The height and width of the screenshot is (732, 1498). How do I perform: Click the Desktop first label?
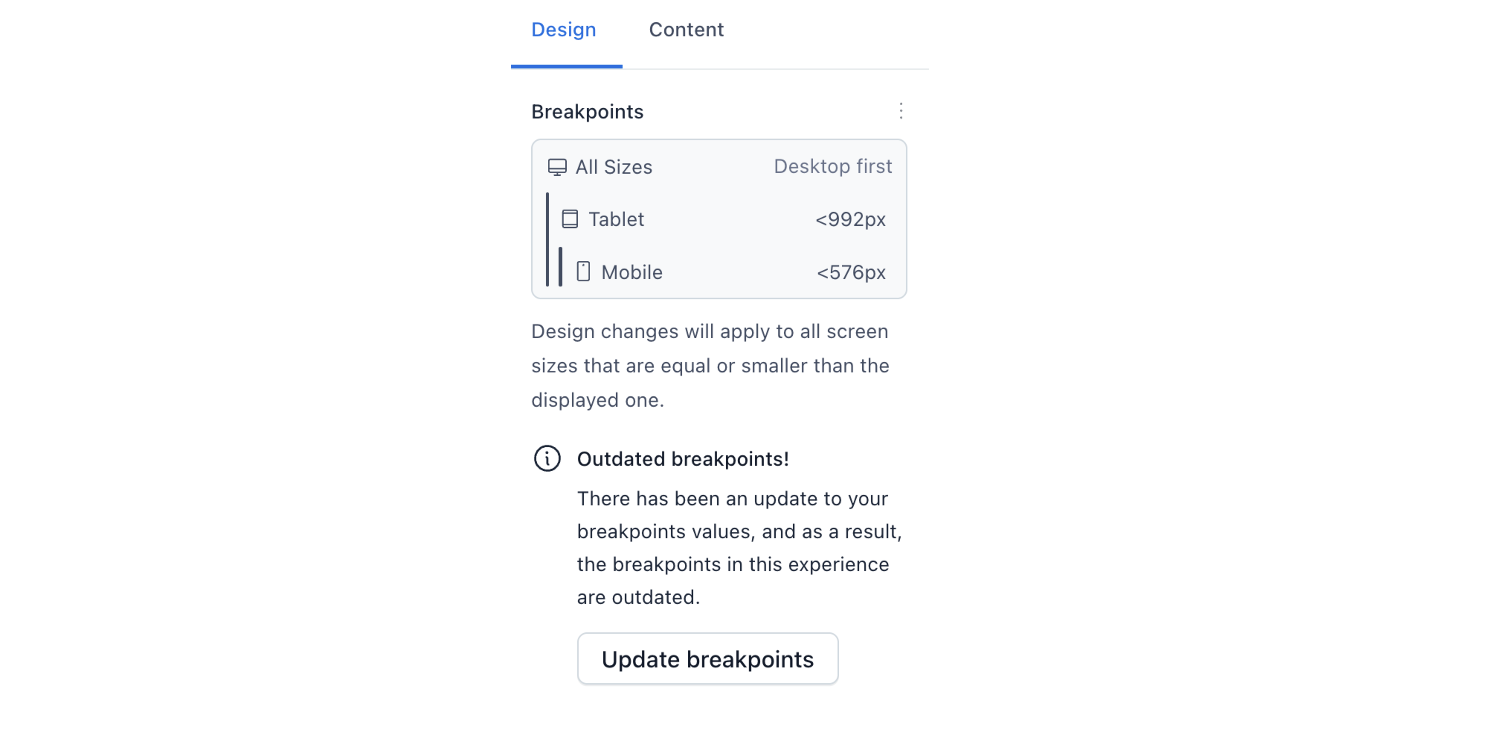pyautogui.click(x=833, y=166)
